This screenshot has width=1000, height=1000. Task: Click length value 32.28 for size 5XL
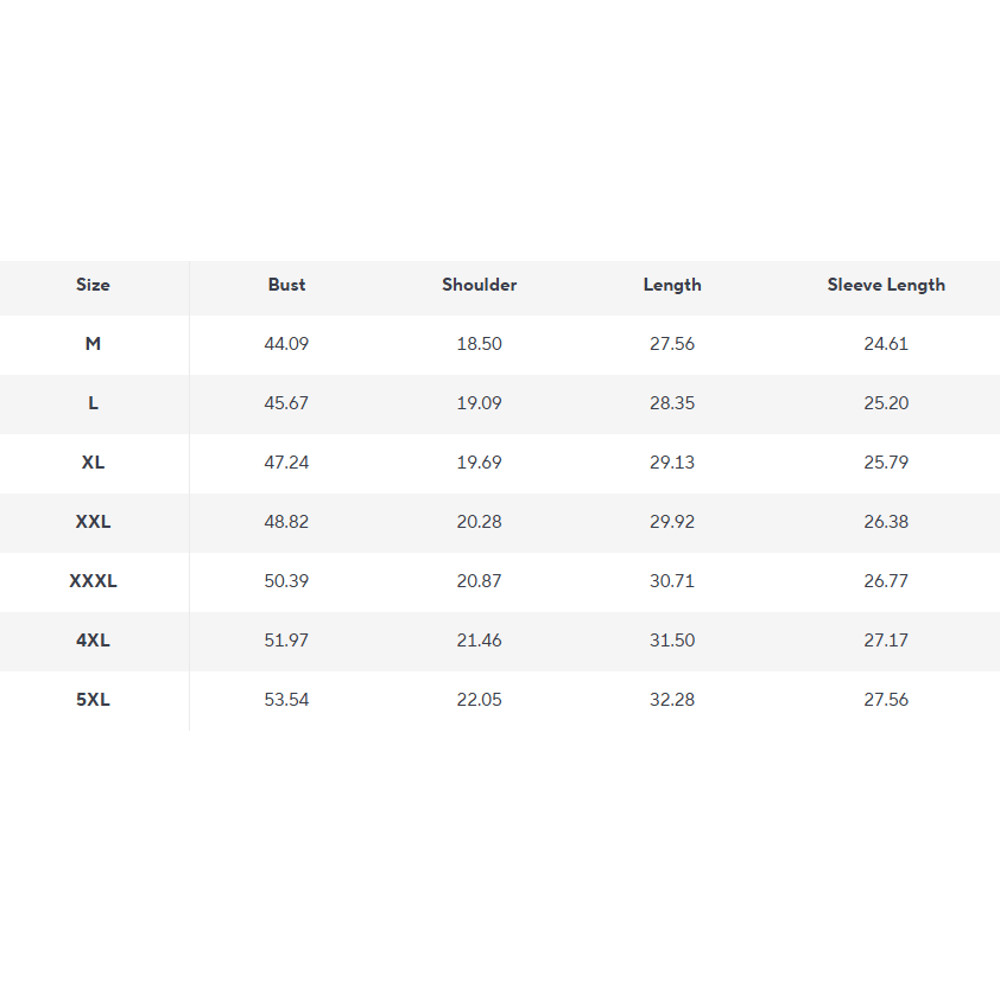pyautogui.click(x=672, y=700)
